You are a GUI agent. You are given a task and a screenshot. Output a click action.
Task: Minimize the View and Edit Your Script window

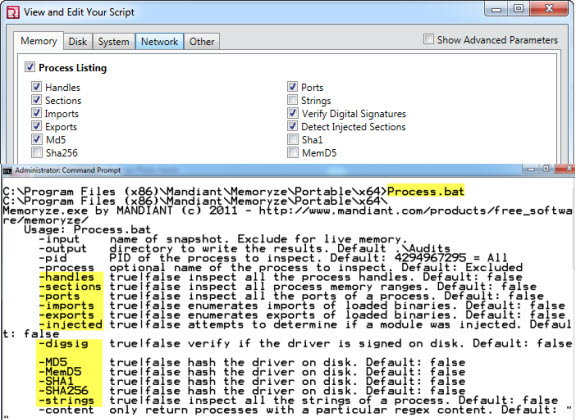(x=496, y=9)
